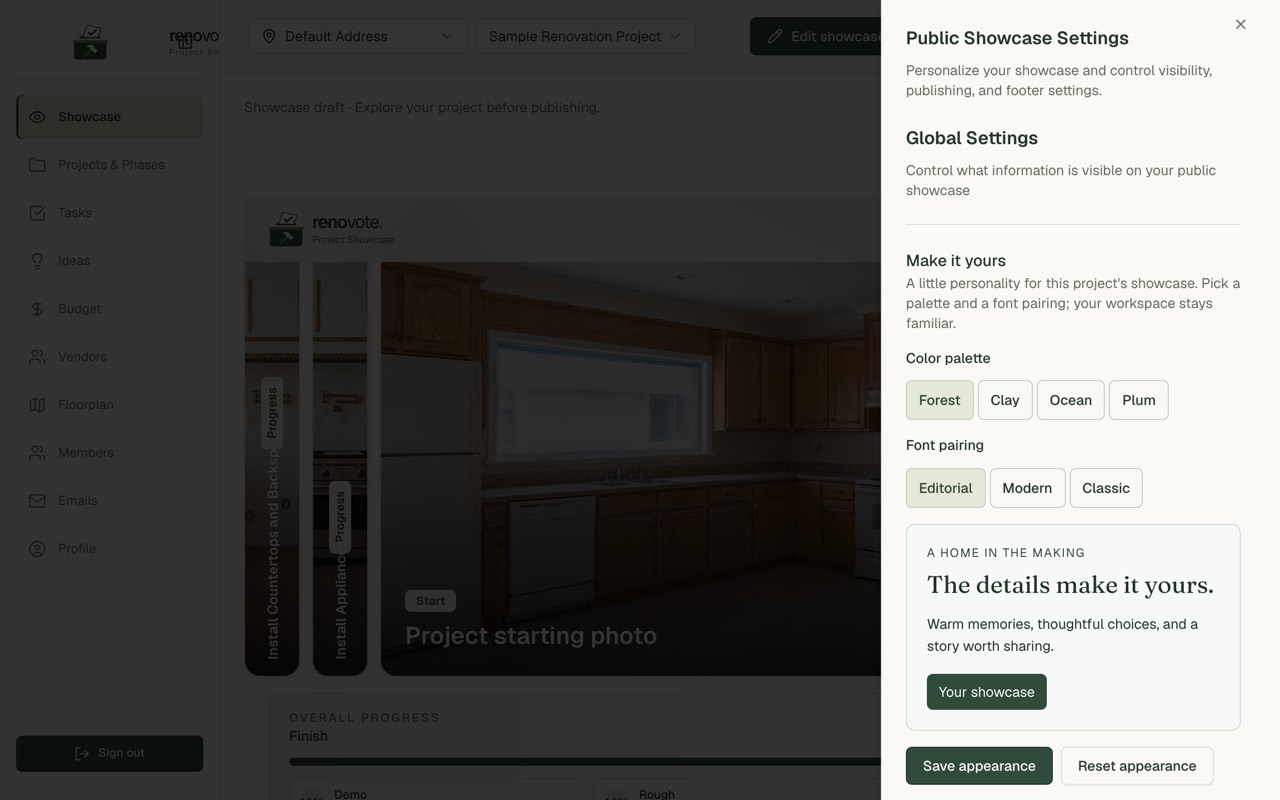
Task: Select the Clay color palette
Action: pyautogui.click(x=1005, y=400)
